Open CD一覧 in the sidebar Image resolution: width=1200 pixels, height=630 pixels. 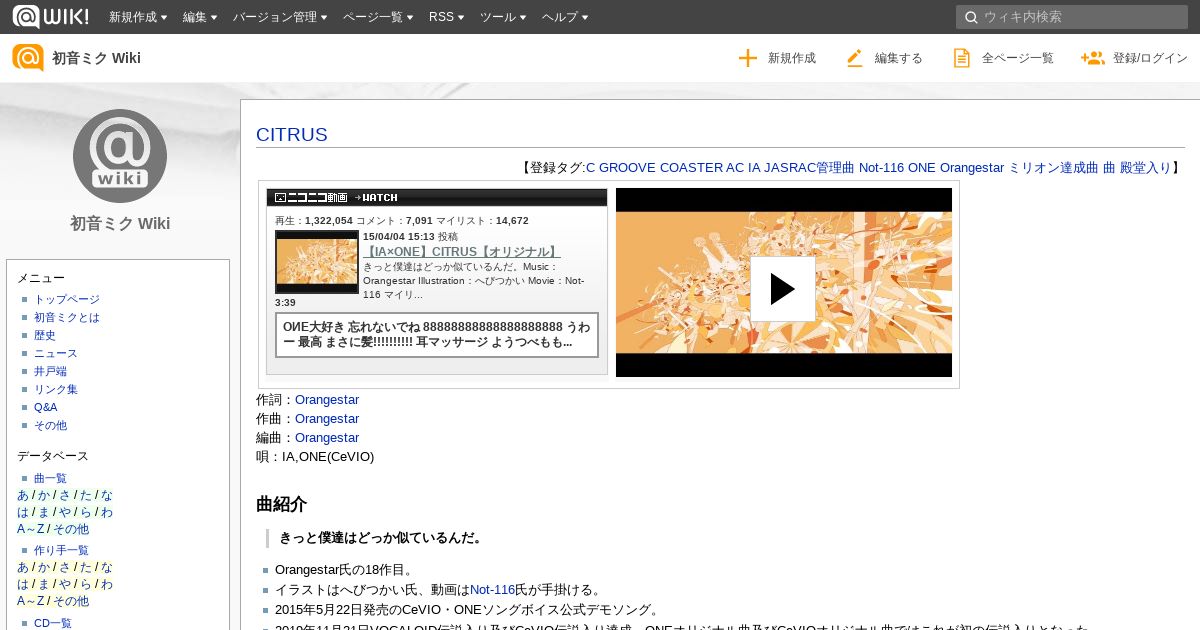53,623
